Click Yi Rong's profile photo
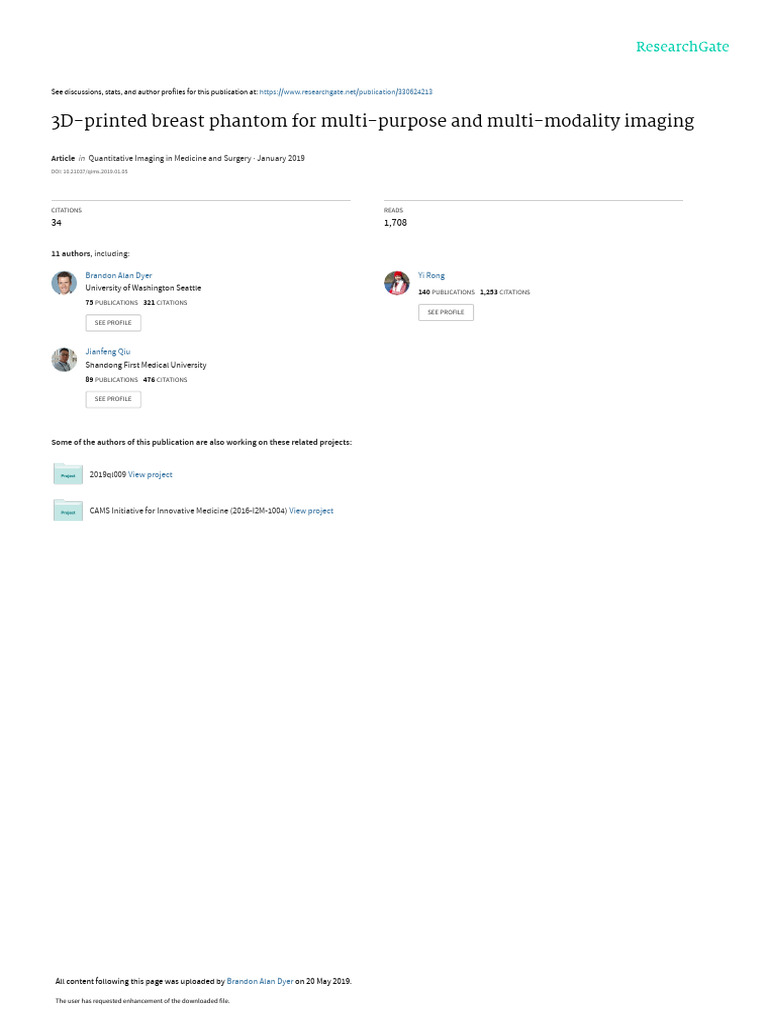Screen dimensions: 768x1024 point(396,283)
